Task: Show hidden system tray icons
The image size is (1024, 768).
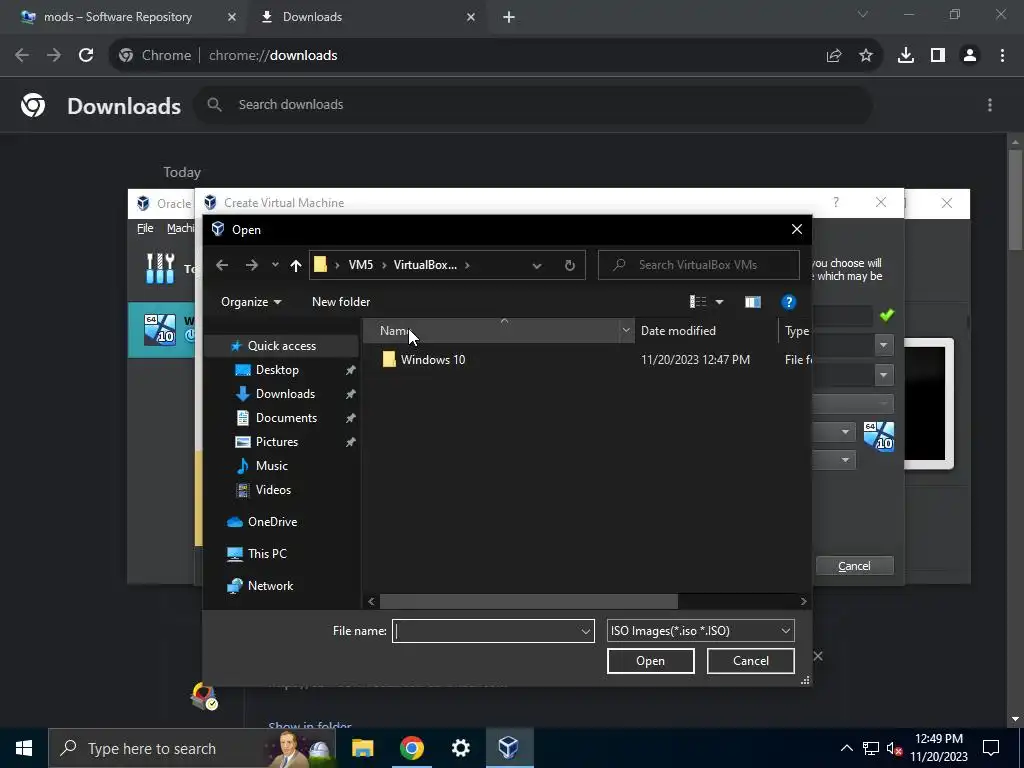Action: [846, 748]
